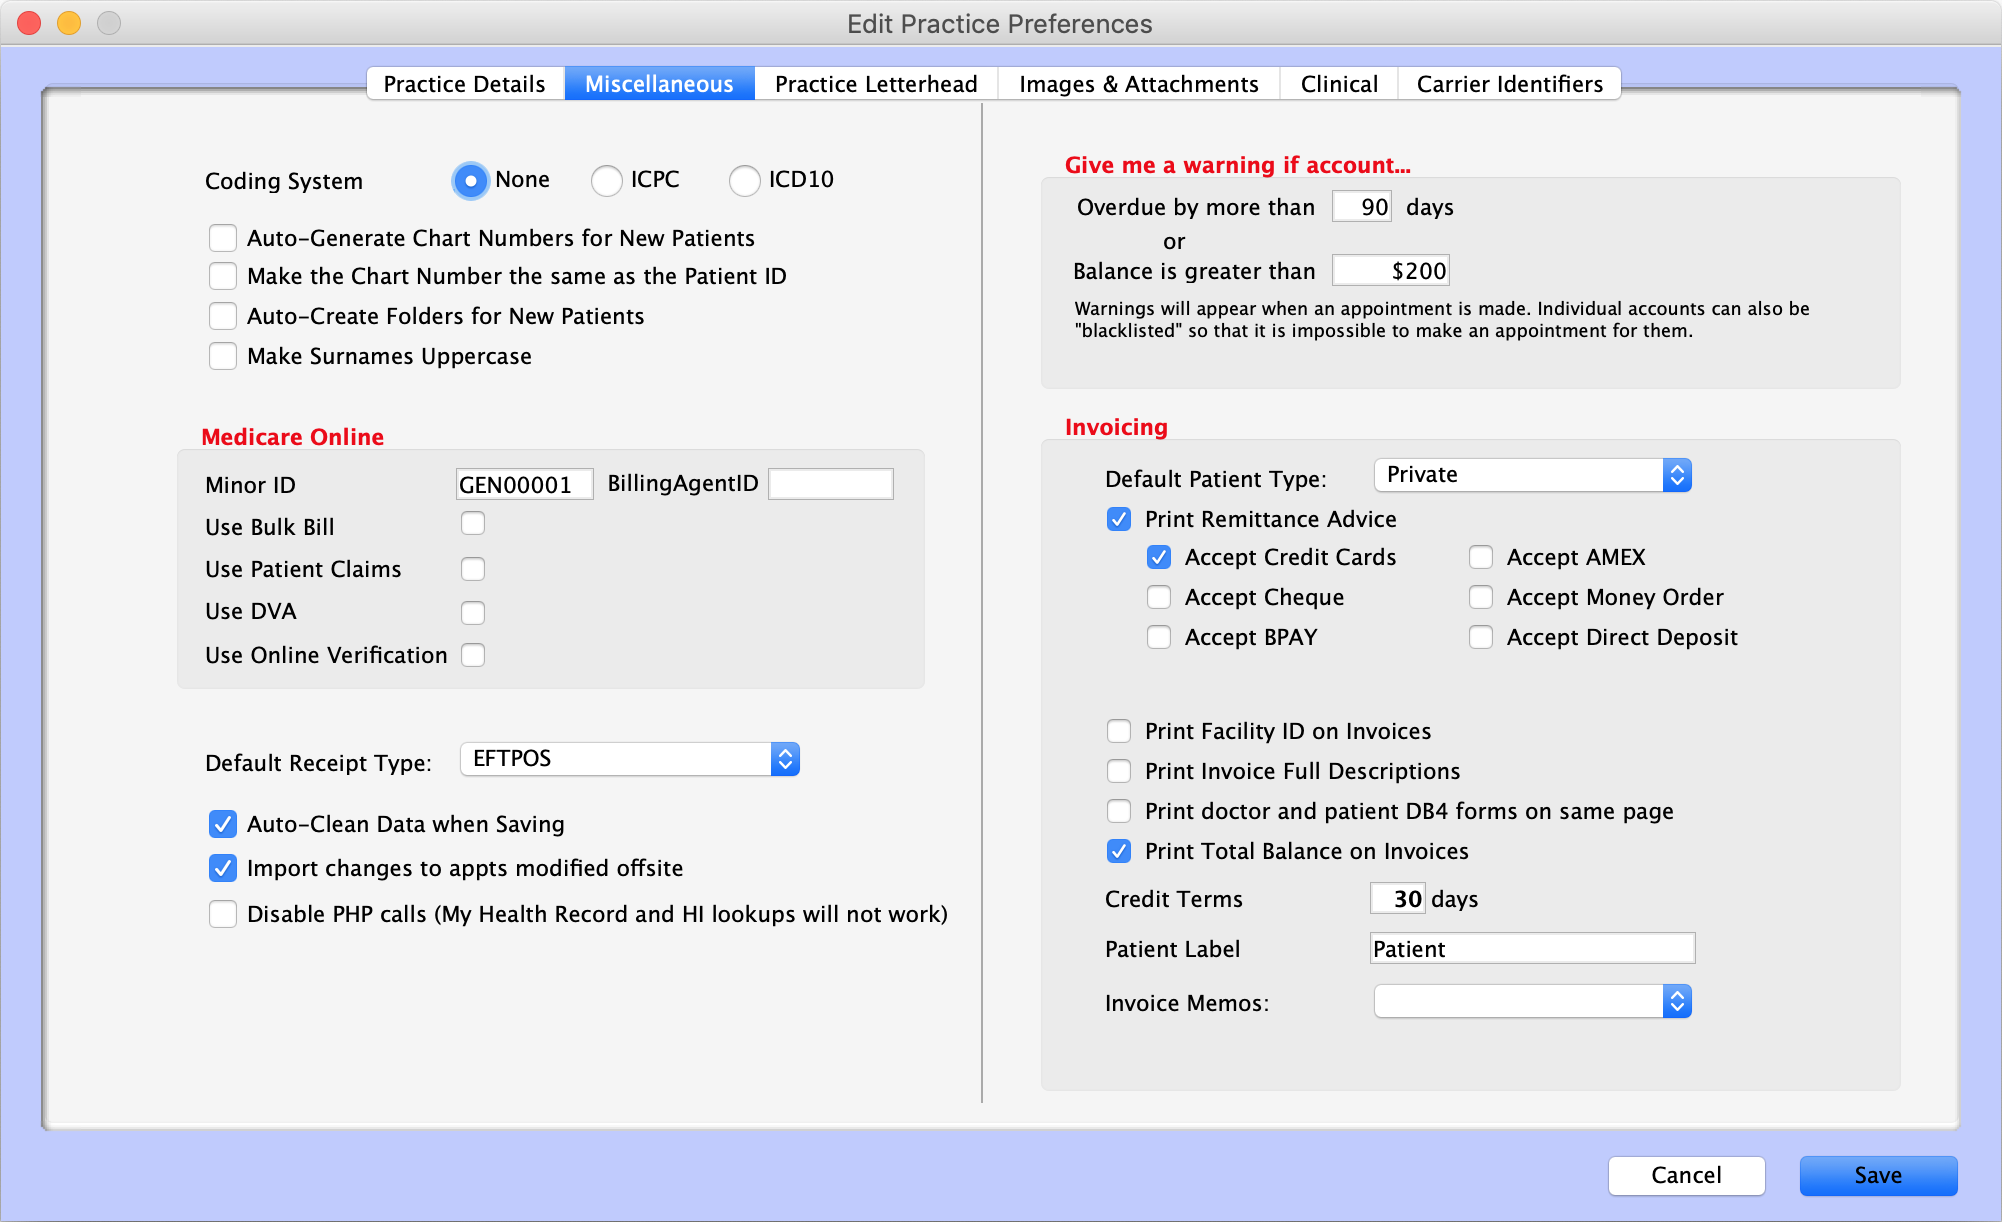Check Make Surnames Uppercase
The image size is (2002, 1222).
point(223,356)
